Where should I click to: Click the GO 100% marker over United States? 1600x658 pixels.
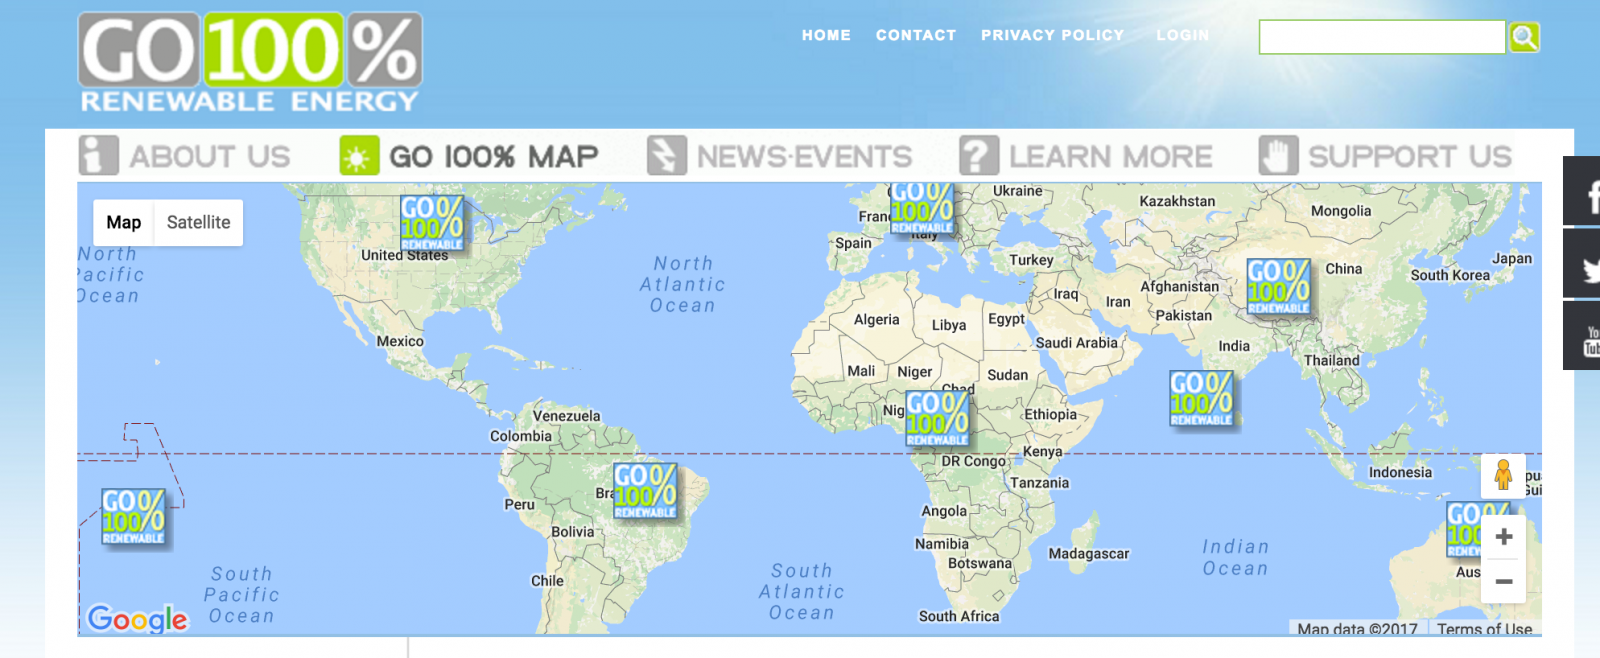(x=431, y=222)
